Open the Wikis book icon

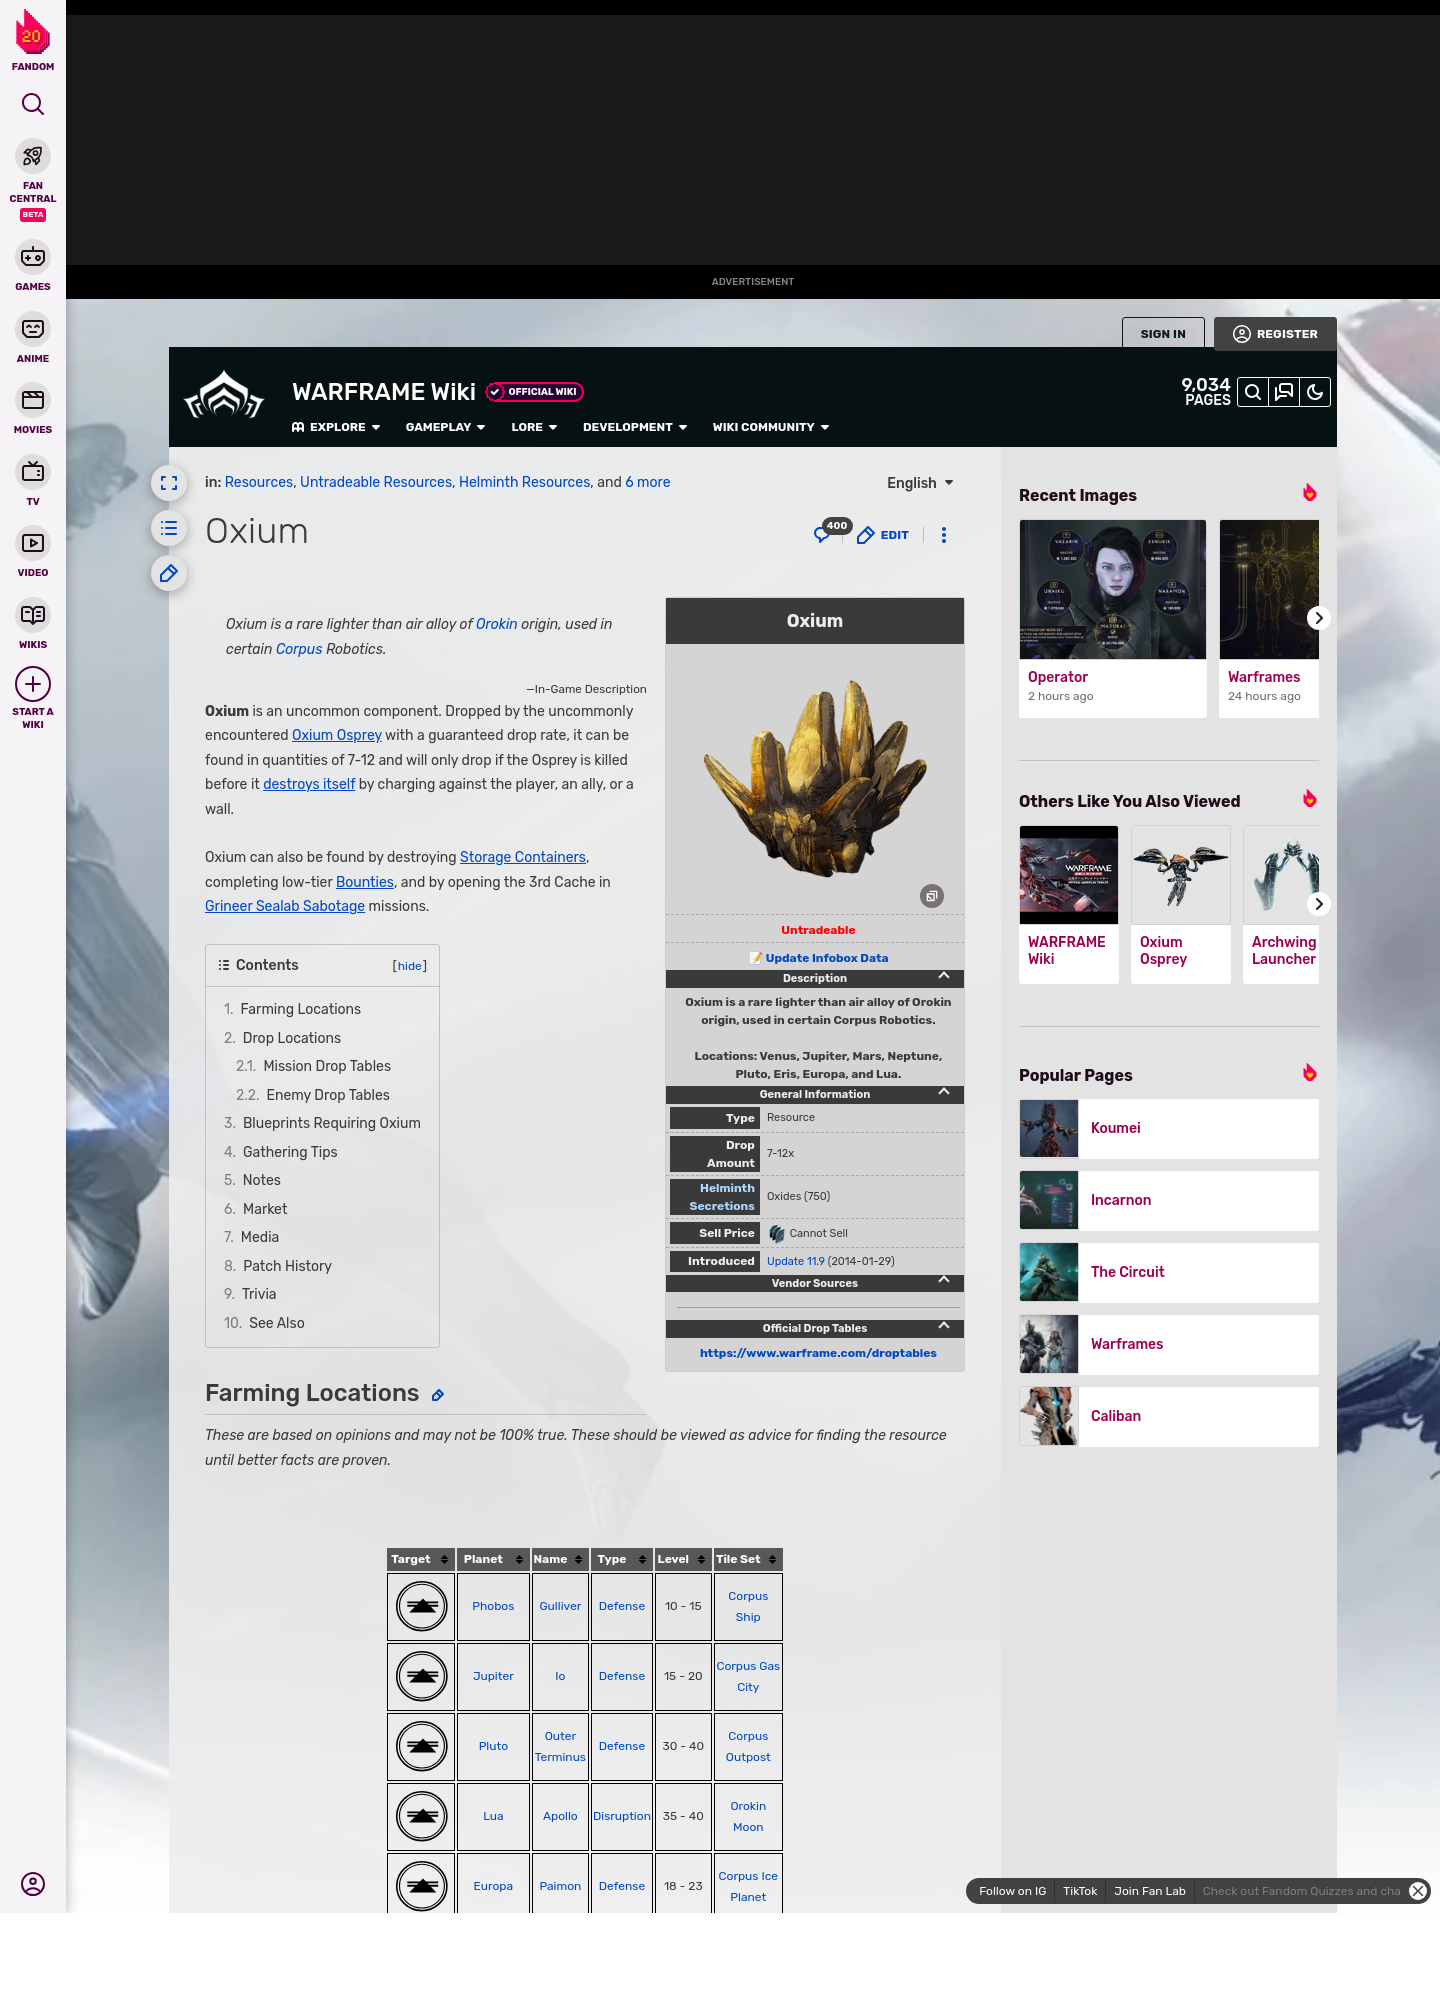[33, 615]
